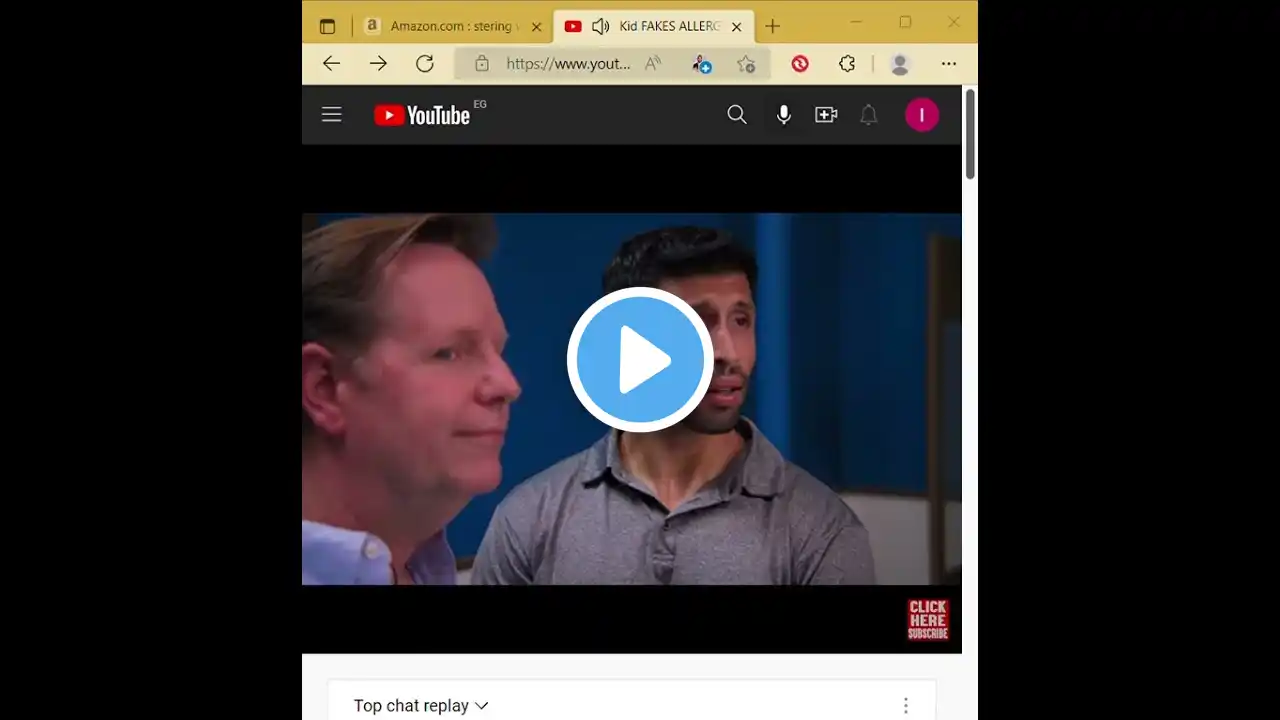Viewport: 1280px width, 720px height.
Task: Open the red circular extension icon
Action: 800,64
